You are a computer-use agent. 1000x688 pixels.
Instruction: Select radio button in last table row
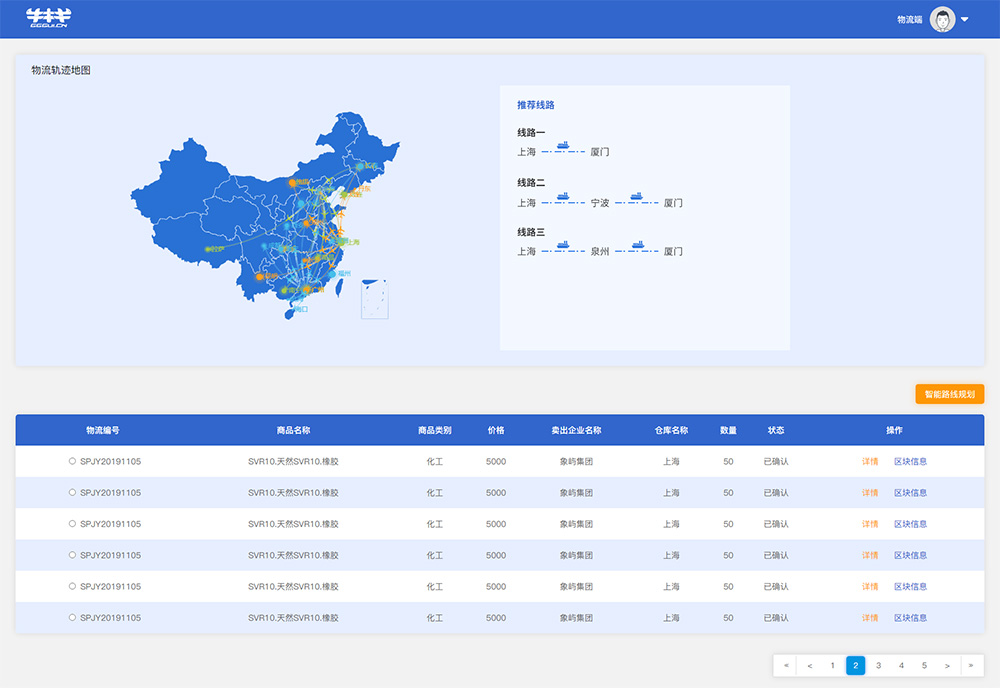point(72,617)
